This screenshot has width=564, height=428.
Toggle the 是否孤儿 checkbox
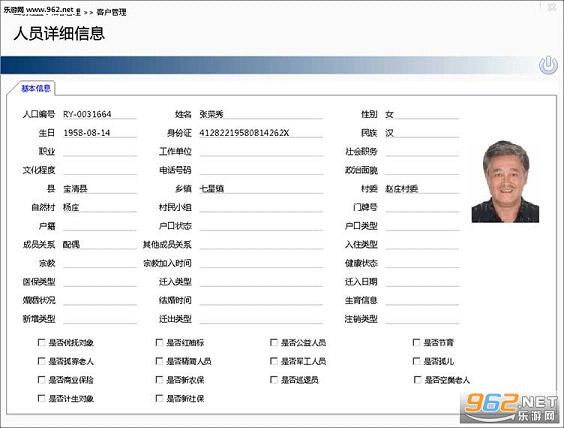click(416, 361)
